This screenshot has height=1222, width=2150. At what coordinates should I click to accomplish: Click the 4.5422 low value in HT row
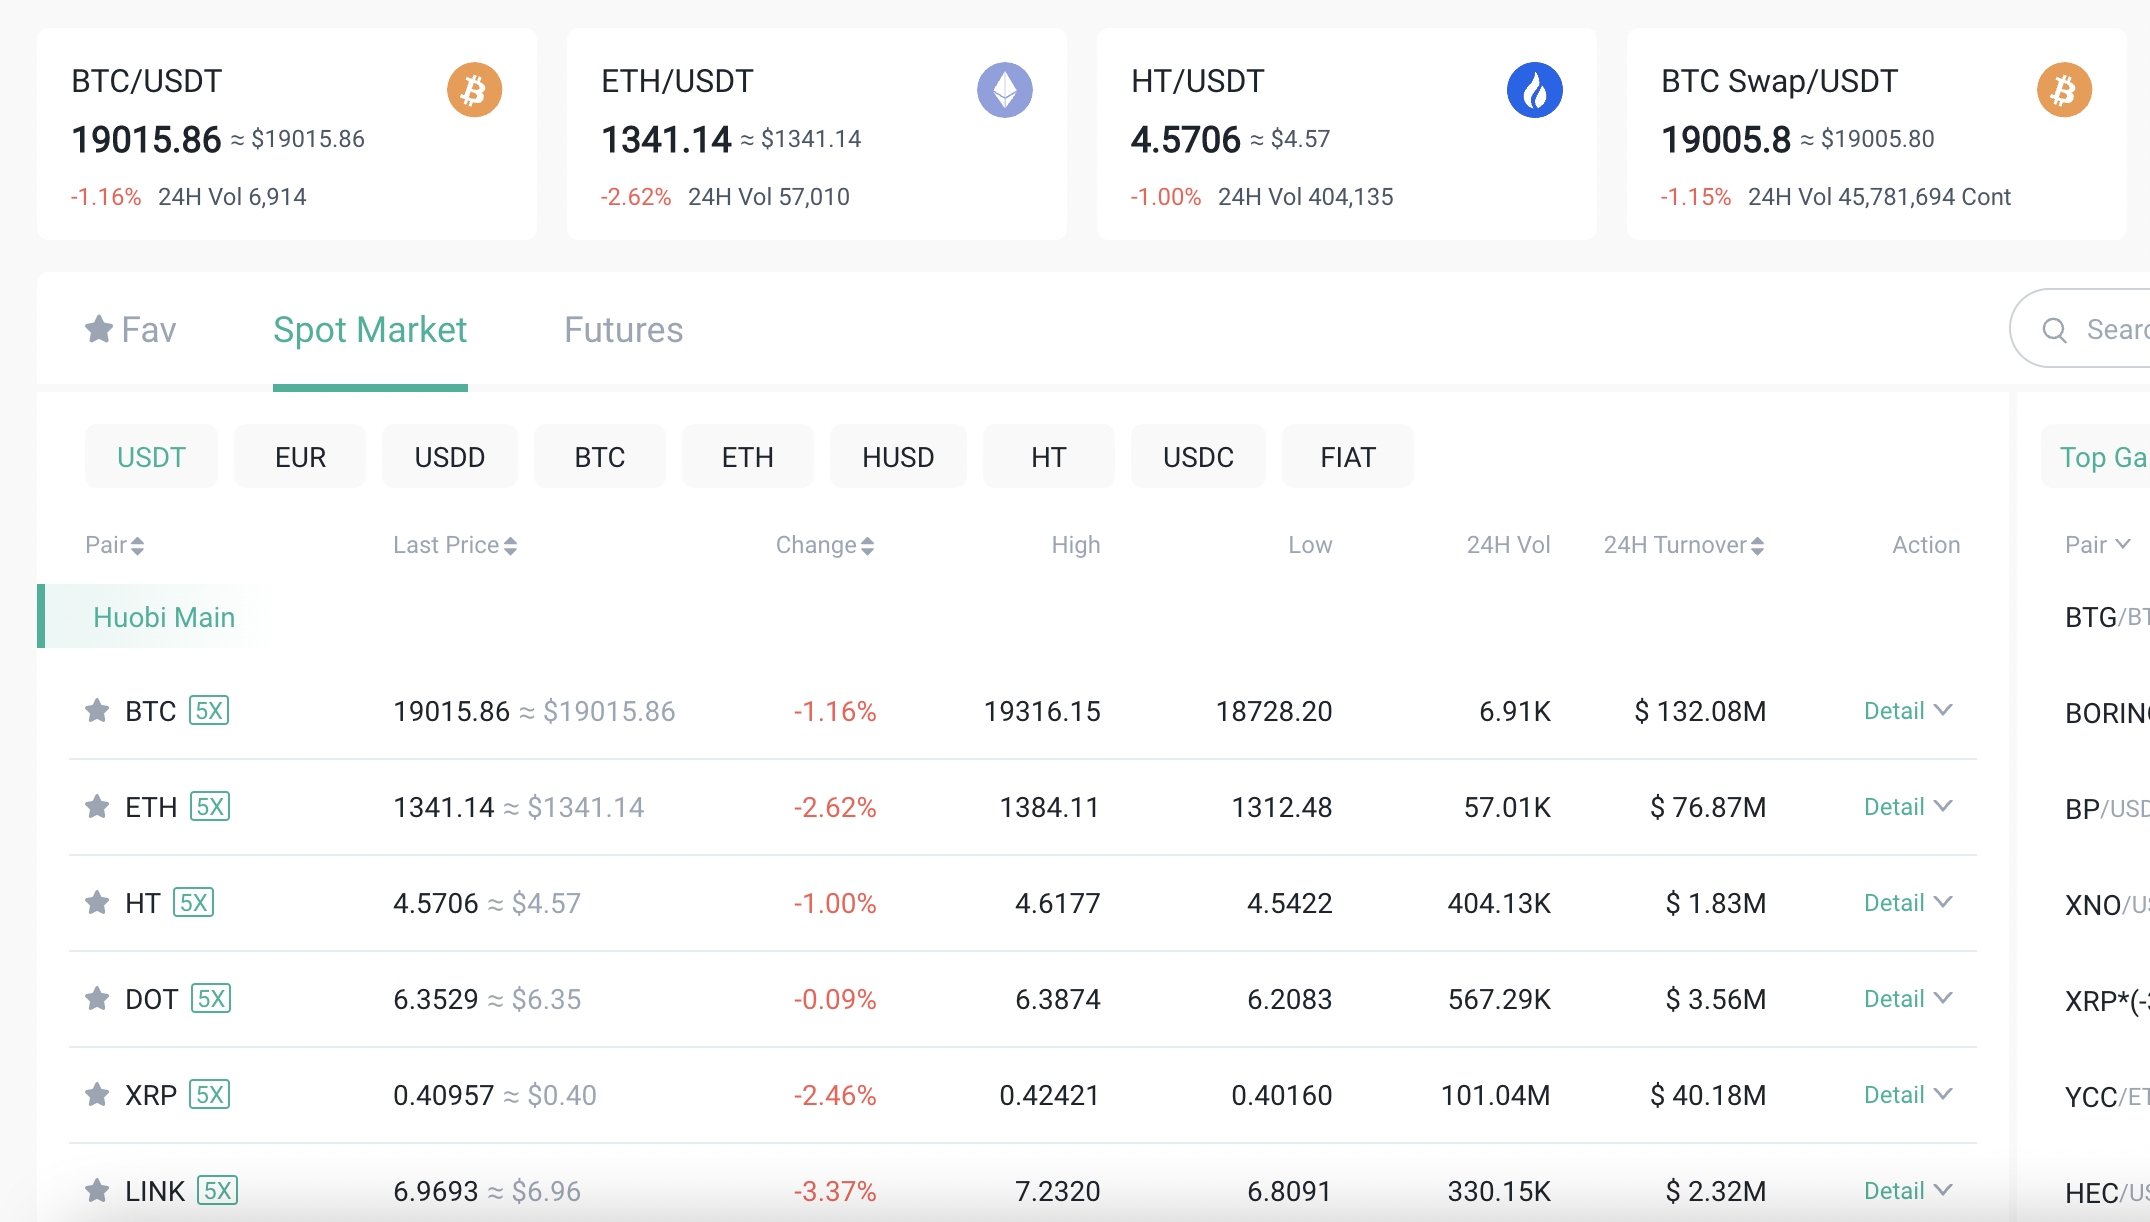[1290, 903]
